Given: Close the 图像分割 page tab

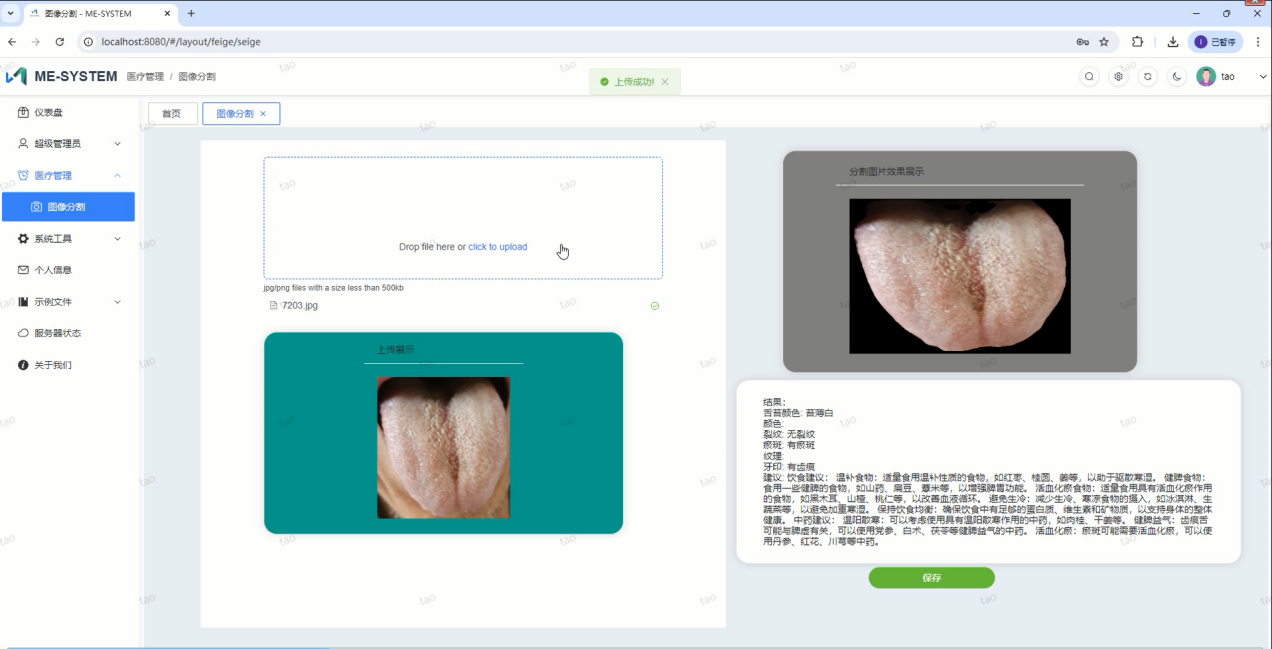Looking at the screenshot, I should click(263, 114).
